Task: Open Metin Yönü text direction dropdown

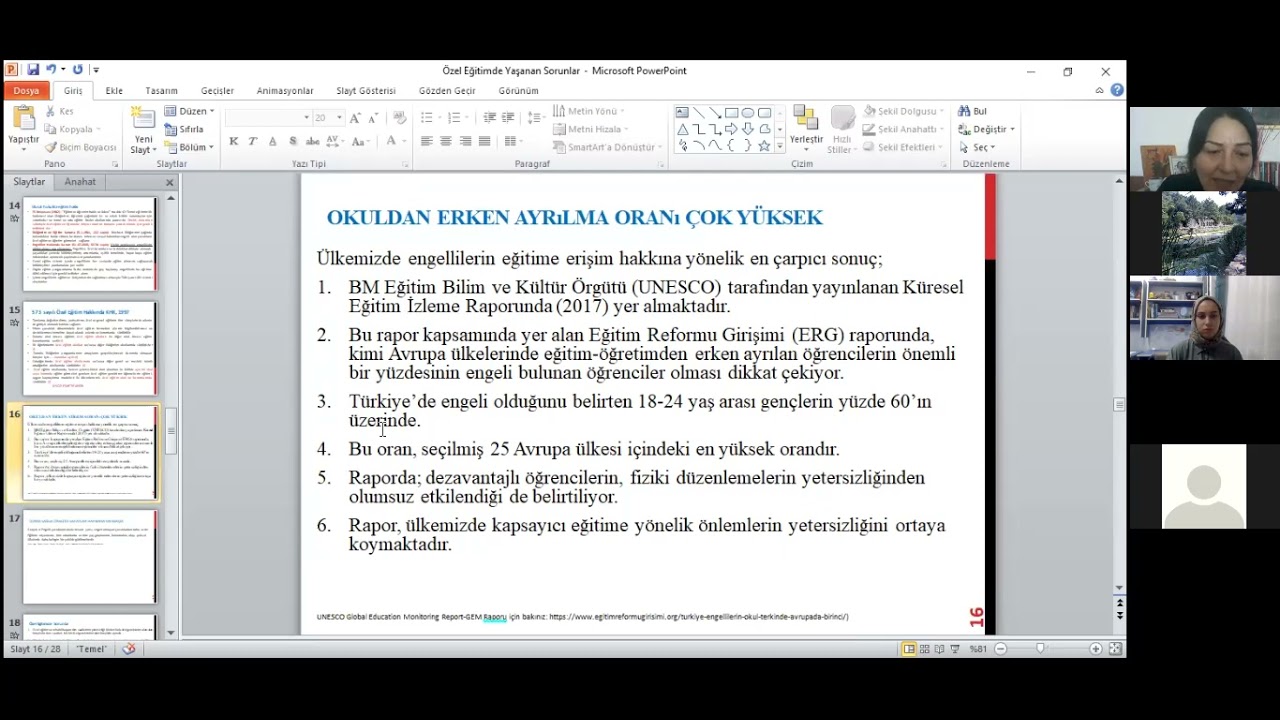Action: pyautogui.click(x=589, y=111)
